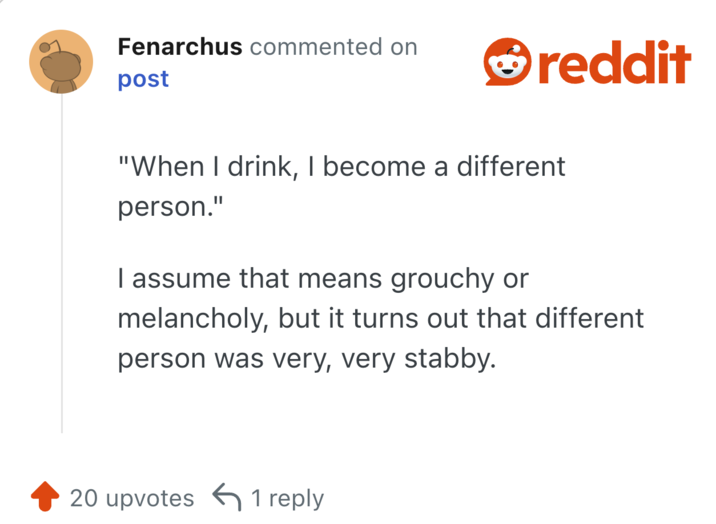Click the "commented on" text
The image size is (716, 524).
coord(333,46)
